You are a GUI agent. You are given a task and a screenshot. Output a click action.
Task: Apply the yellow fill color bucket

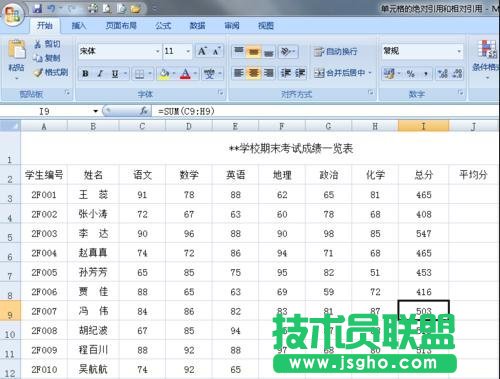click(x=164, y=74)
